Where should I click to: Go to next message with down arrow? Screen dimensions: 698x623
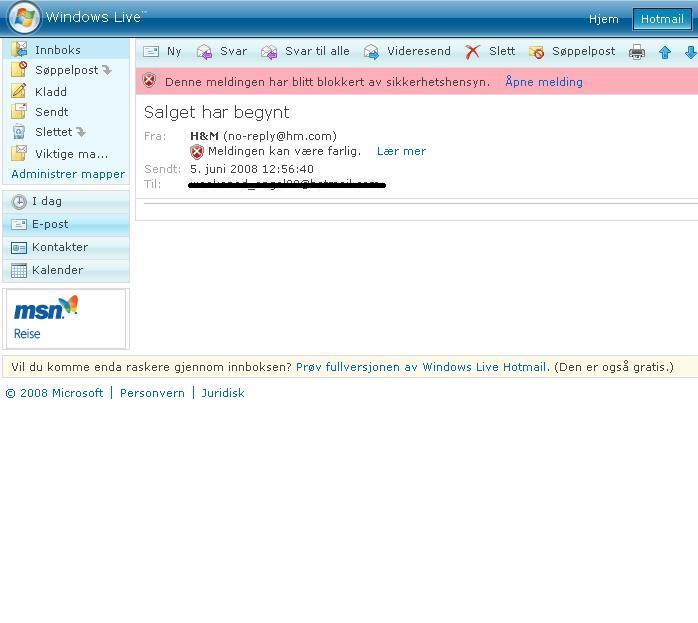coord(690,53)
